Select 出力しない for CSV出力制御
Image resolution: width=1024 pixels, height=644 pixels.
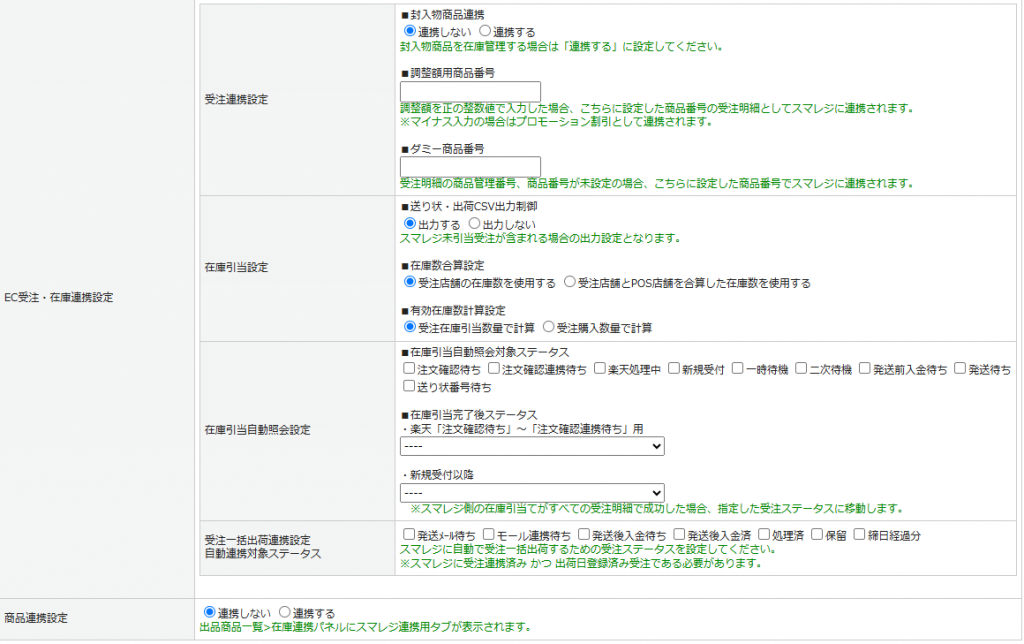tap(475, 223)
